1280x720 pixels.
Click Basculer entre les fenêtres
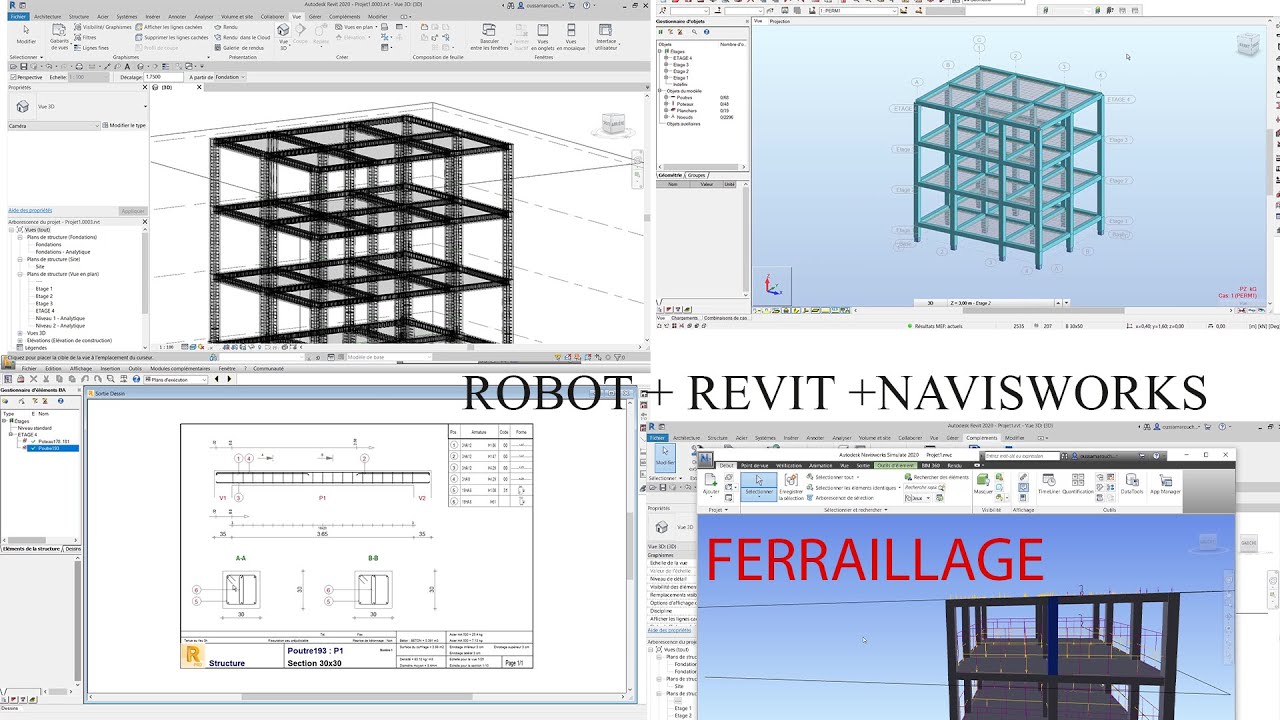point(490,37)
